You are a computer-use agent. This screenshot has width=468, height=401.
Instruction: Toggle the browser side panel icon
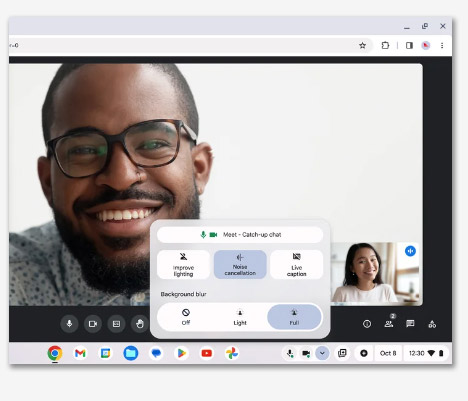point(409,46)
